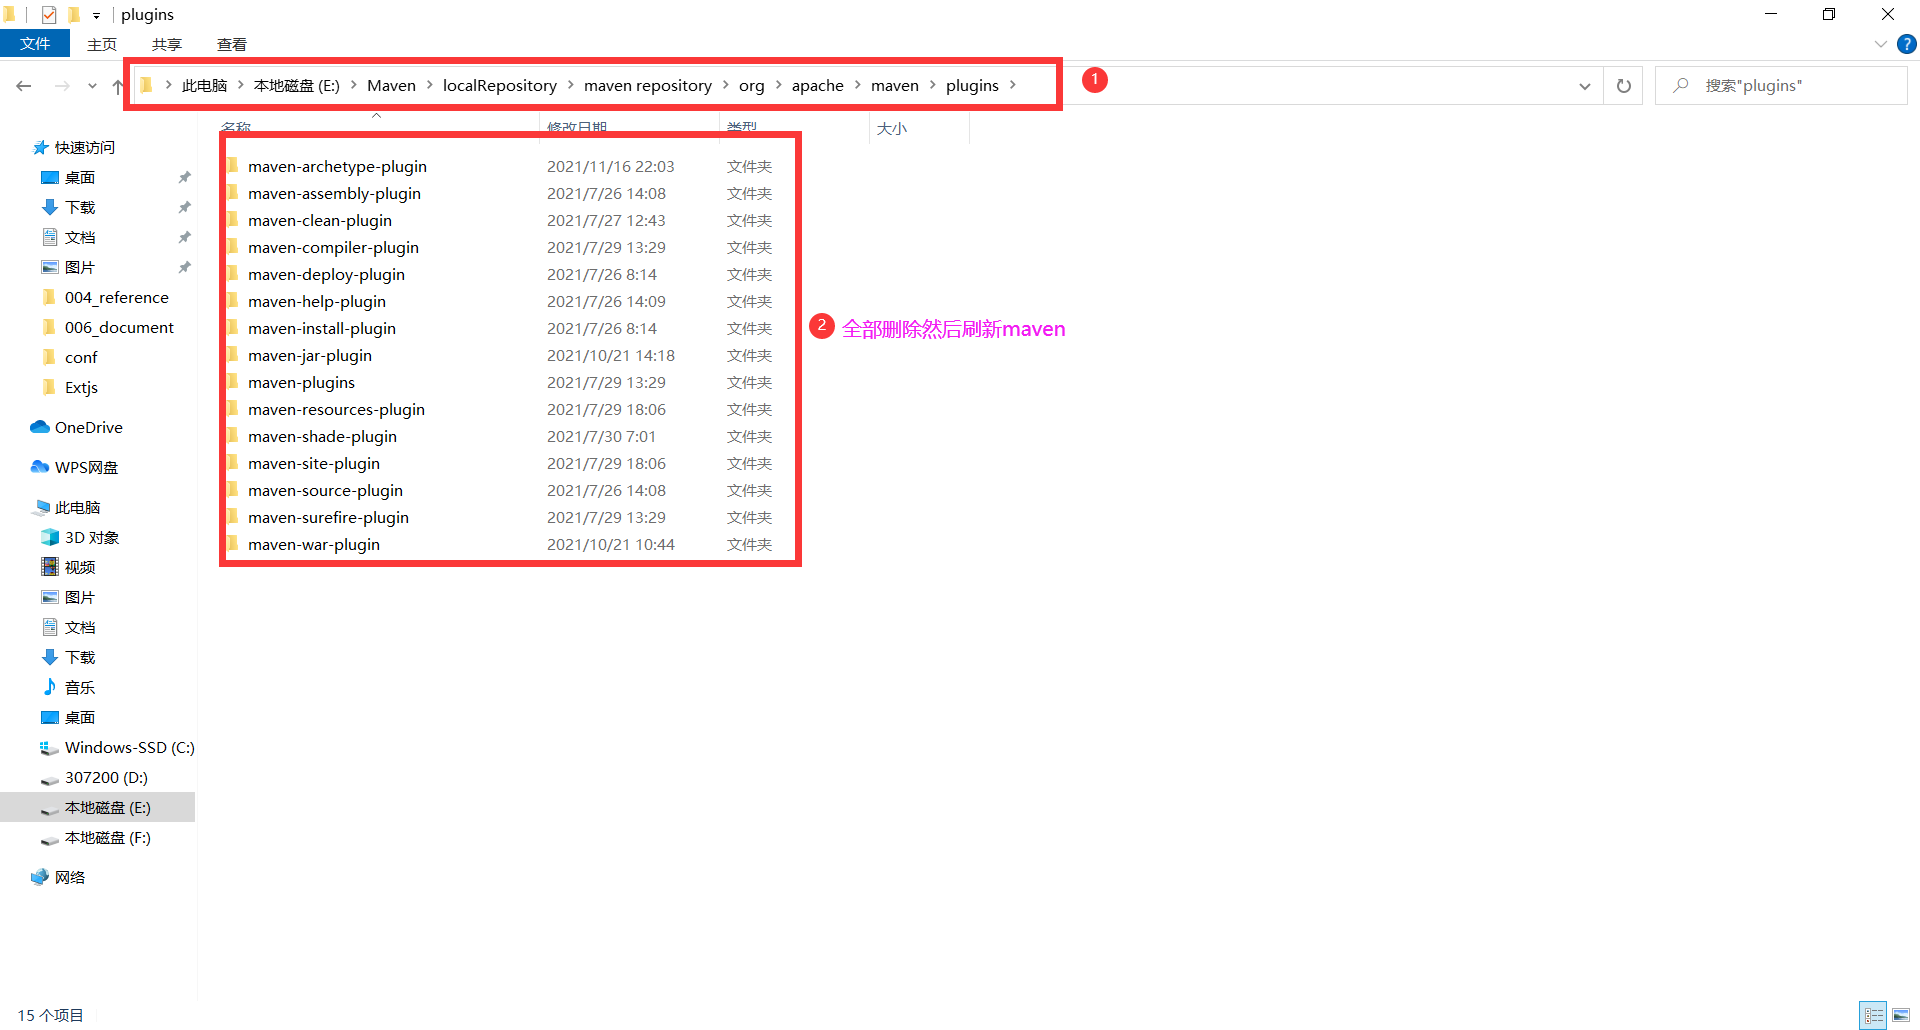The width and height of the screenshot is (1920, 1030).
Task: Select the maven-compiler-plugin folder
Action: tap(333, 247)
